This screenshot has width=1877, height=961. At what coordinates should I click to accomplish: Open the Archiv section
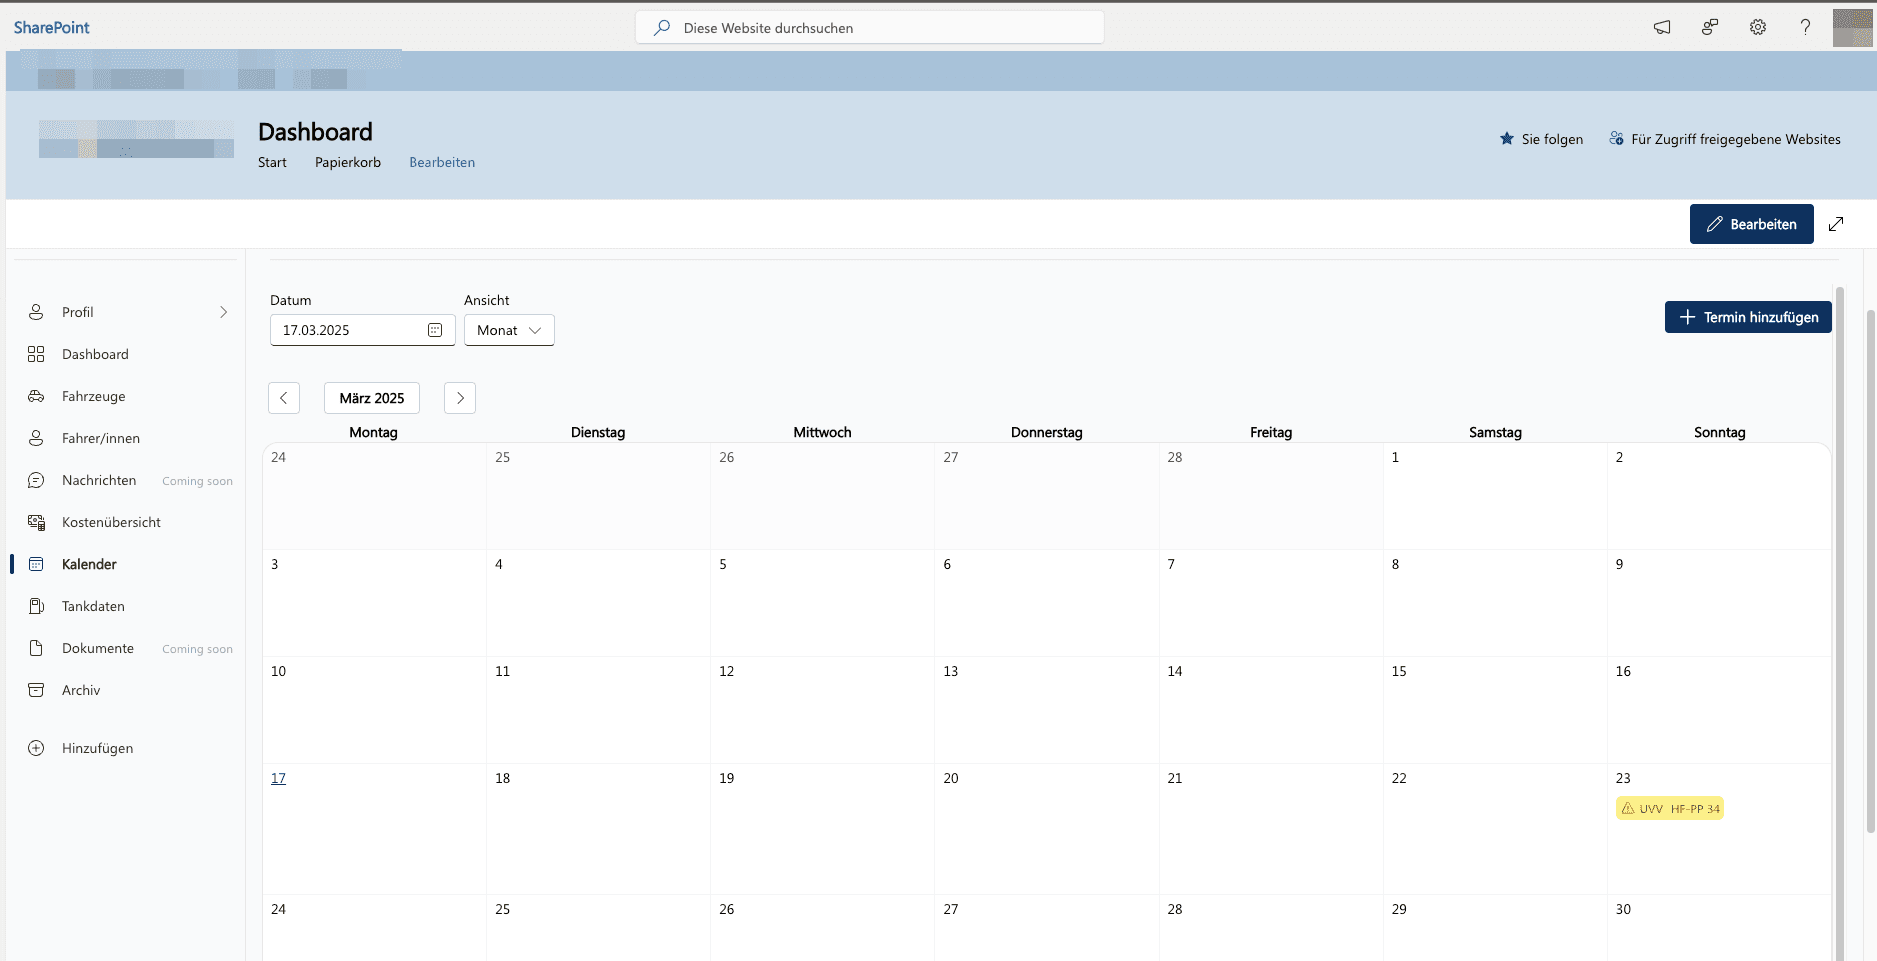tap(80, 689)
